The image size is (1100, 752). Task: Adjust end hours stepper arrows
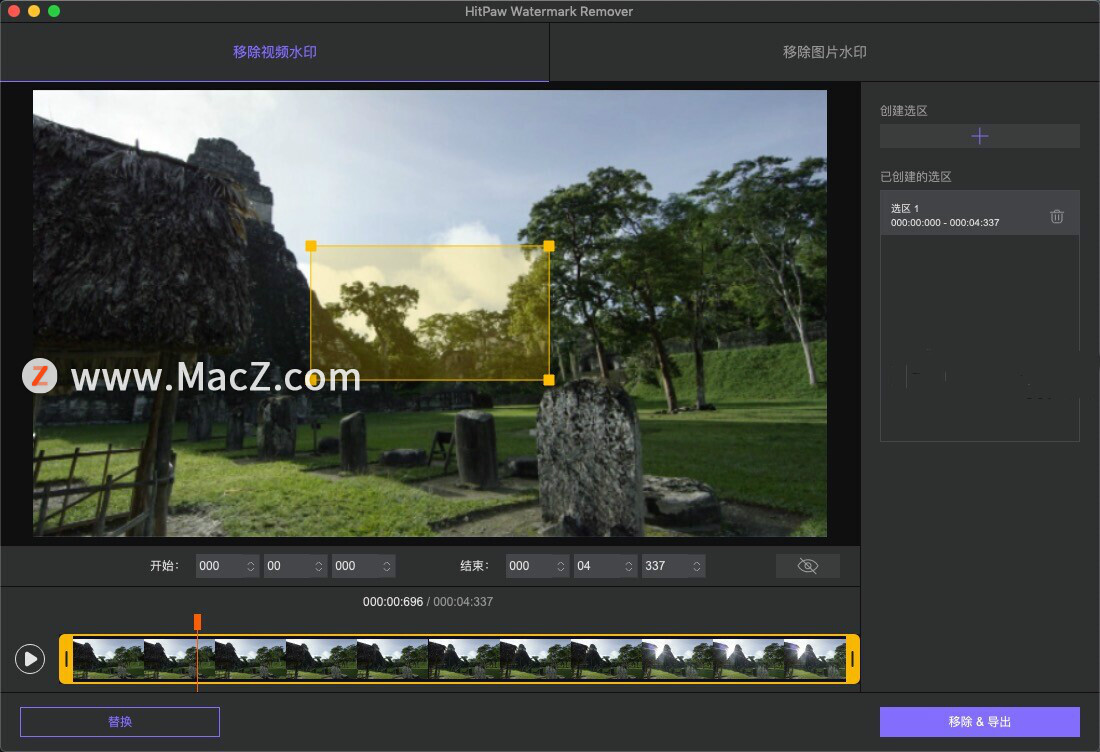tap(561, 566)
